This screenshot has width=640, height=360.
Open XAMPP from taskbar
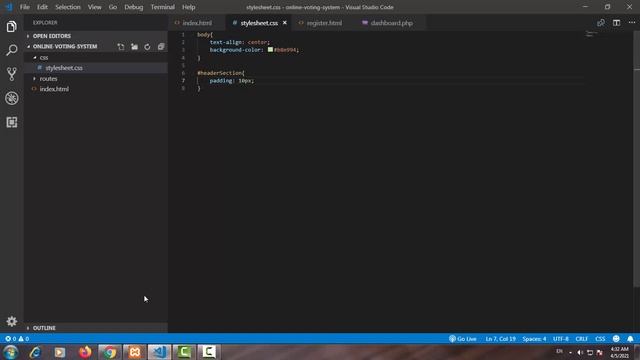(134, 352)
